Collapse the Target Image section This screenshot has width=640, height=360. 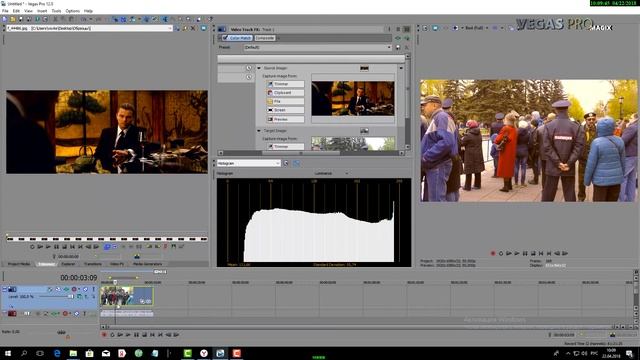[259, 131]
